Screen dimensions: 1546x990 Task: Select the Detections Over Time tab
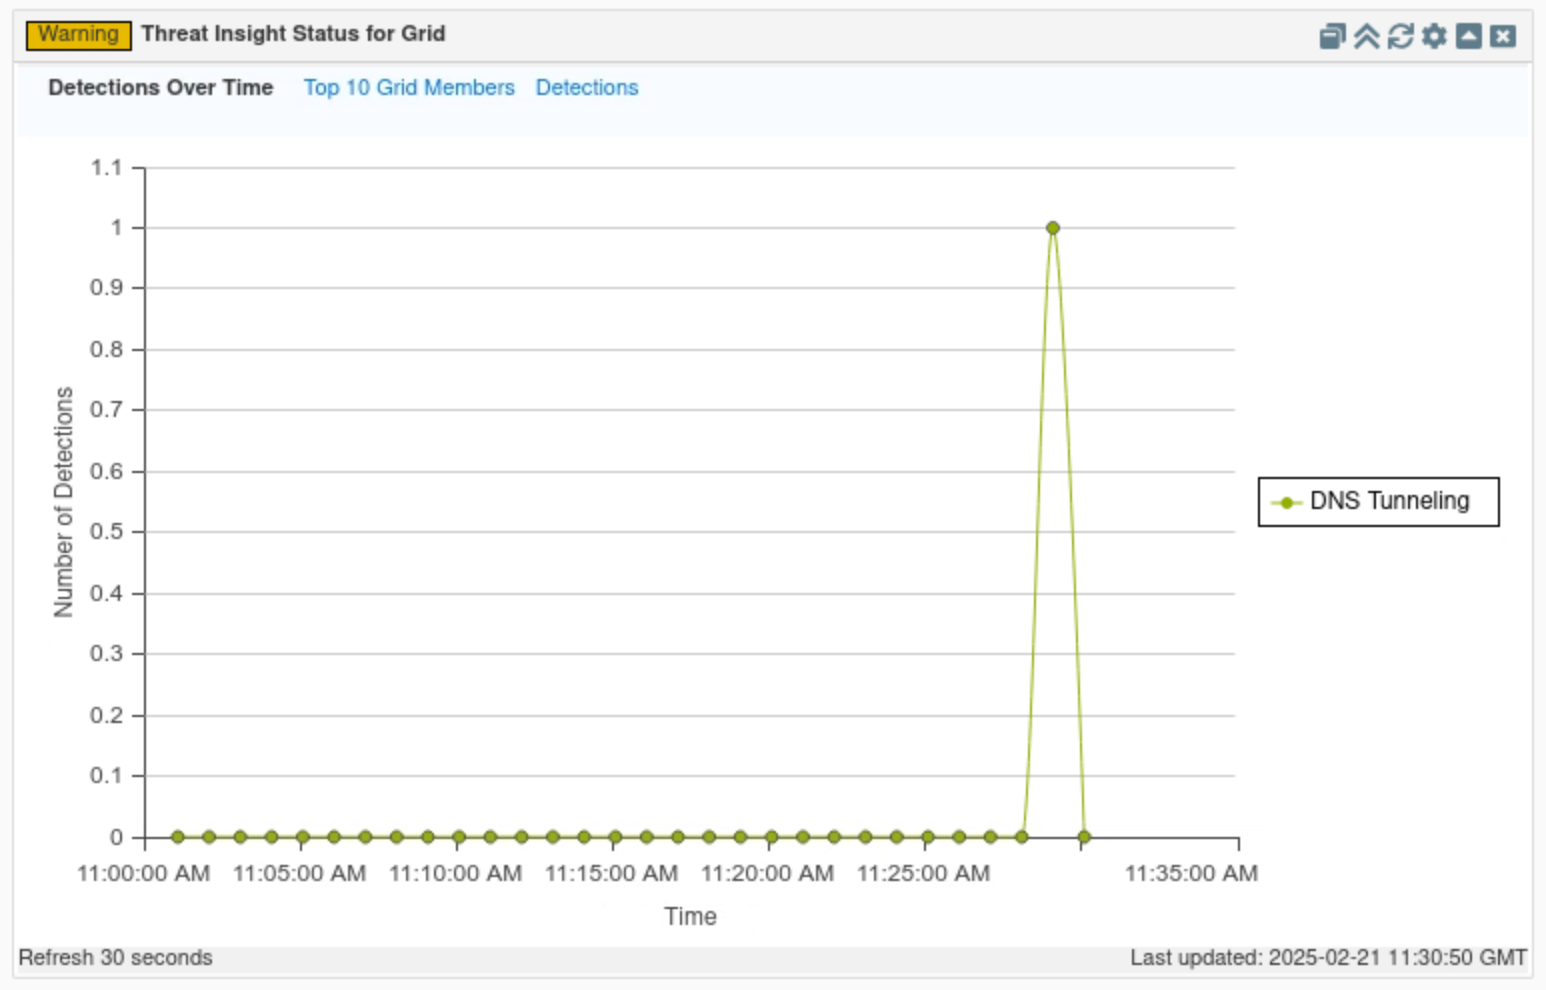(160, 88)
